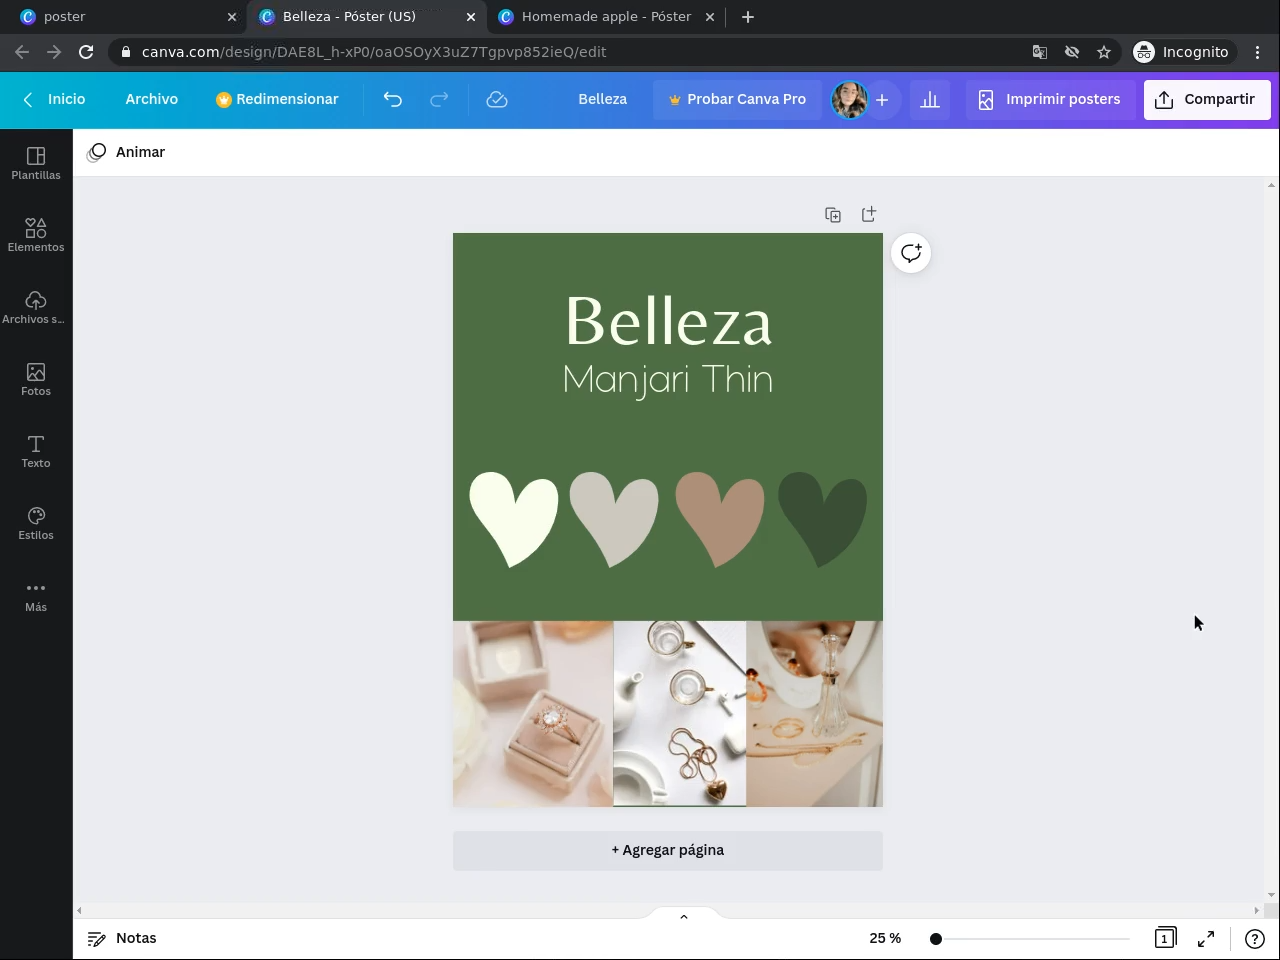Screen dimensions: 1280x960
Task: Close the Belleza - Póster (US) tab
Action: click(x=471, y=17)
